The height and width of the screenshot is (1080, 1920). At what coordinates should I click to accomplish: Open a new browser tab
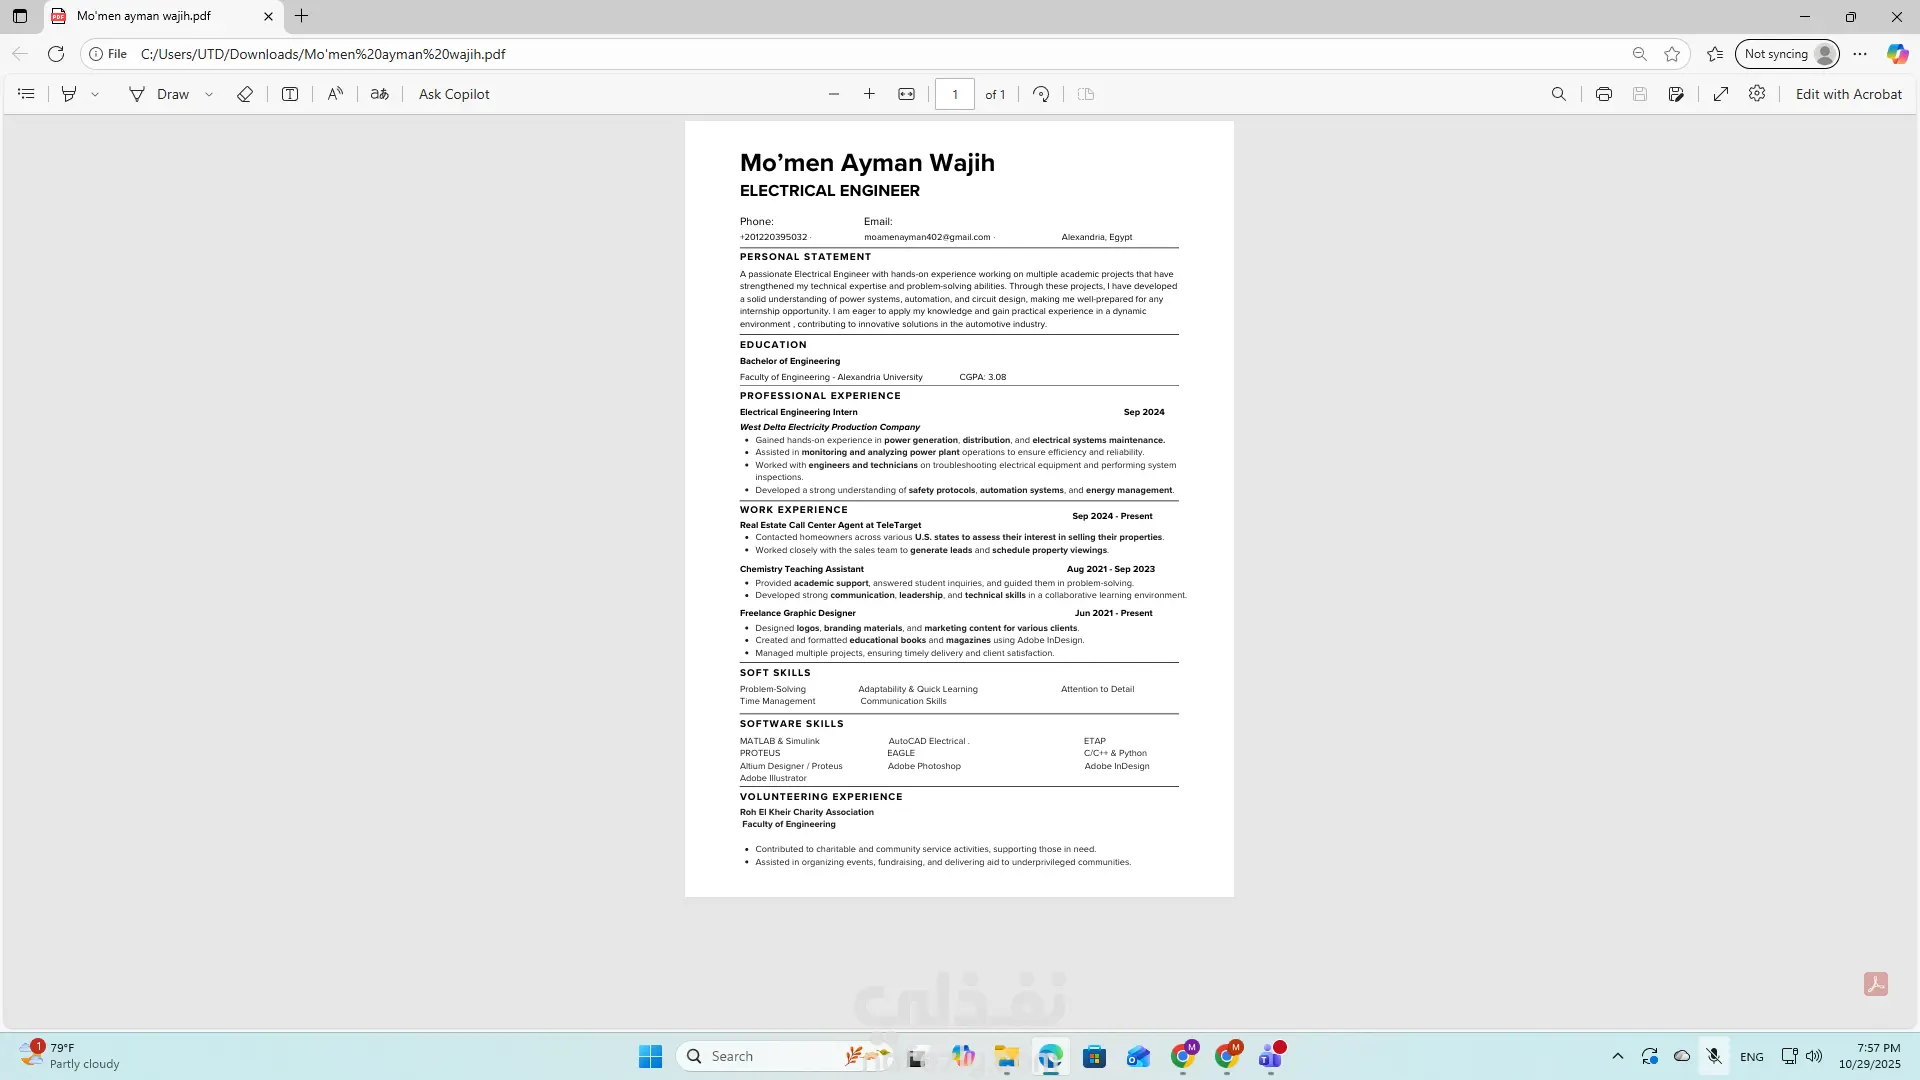[302, 16]
